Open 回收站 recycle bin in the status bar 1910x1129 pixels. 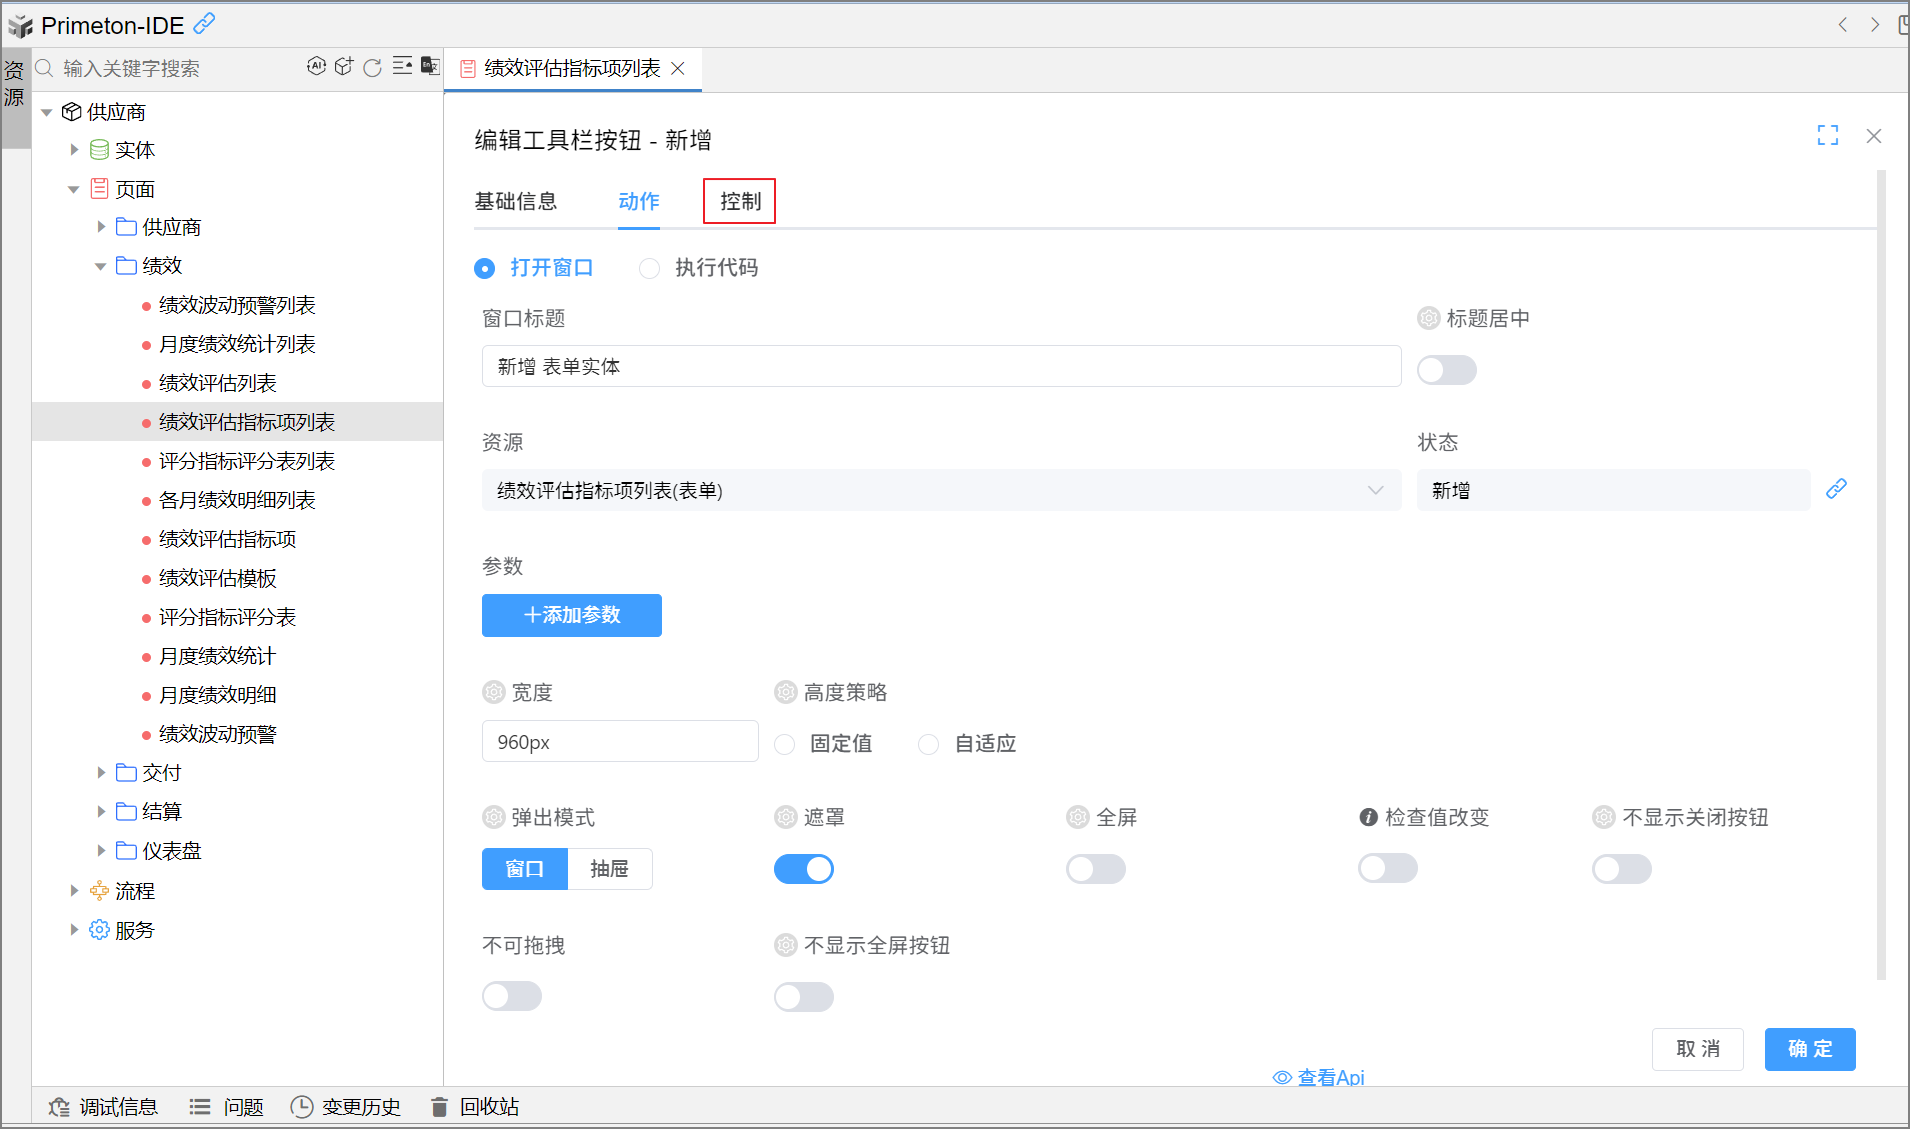(x=475, y=1106)
